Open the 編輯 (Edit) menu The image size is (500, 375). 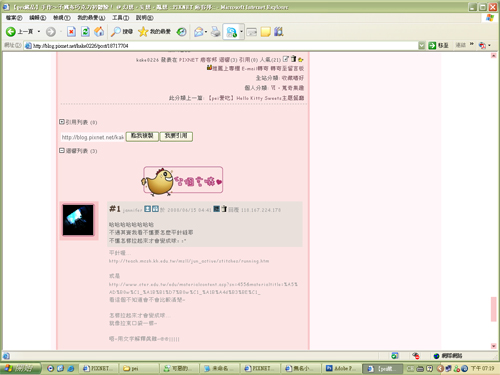37,17
